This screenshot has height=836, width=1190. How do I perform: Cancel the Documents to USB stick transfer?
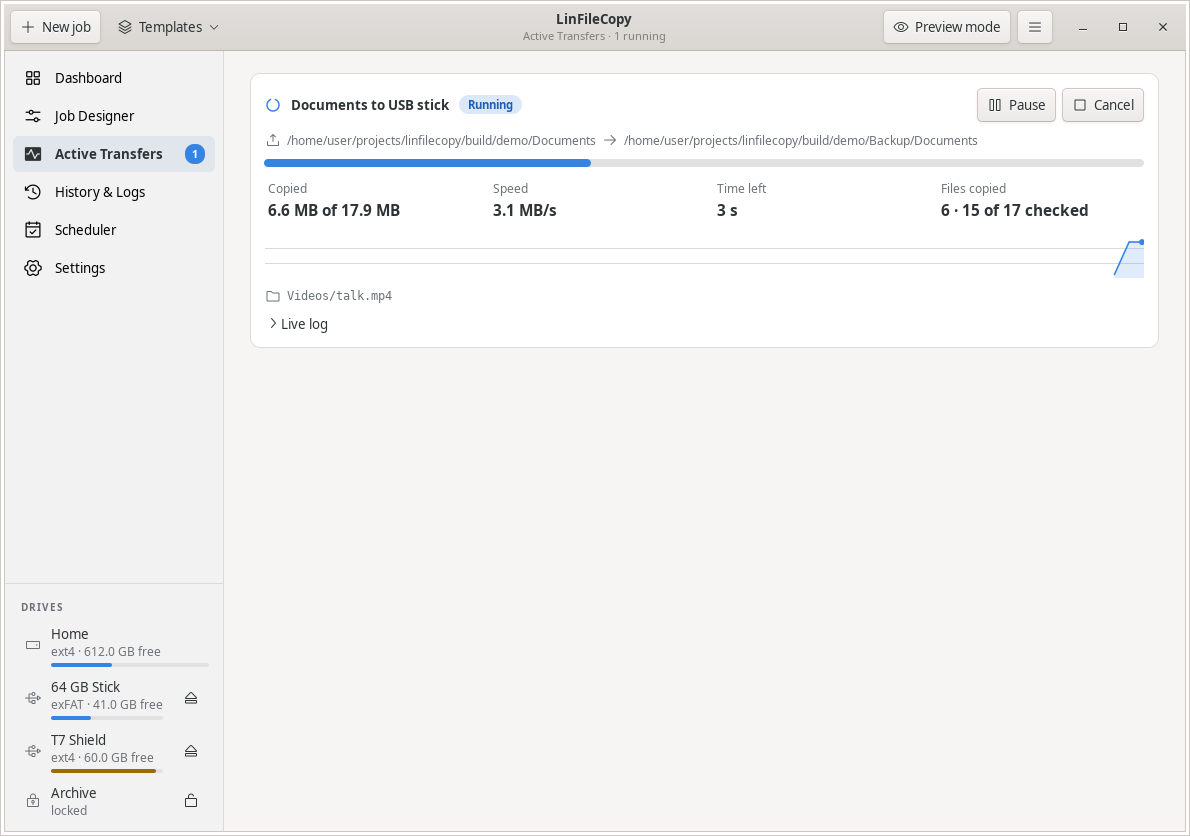click(1103, 105)
